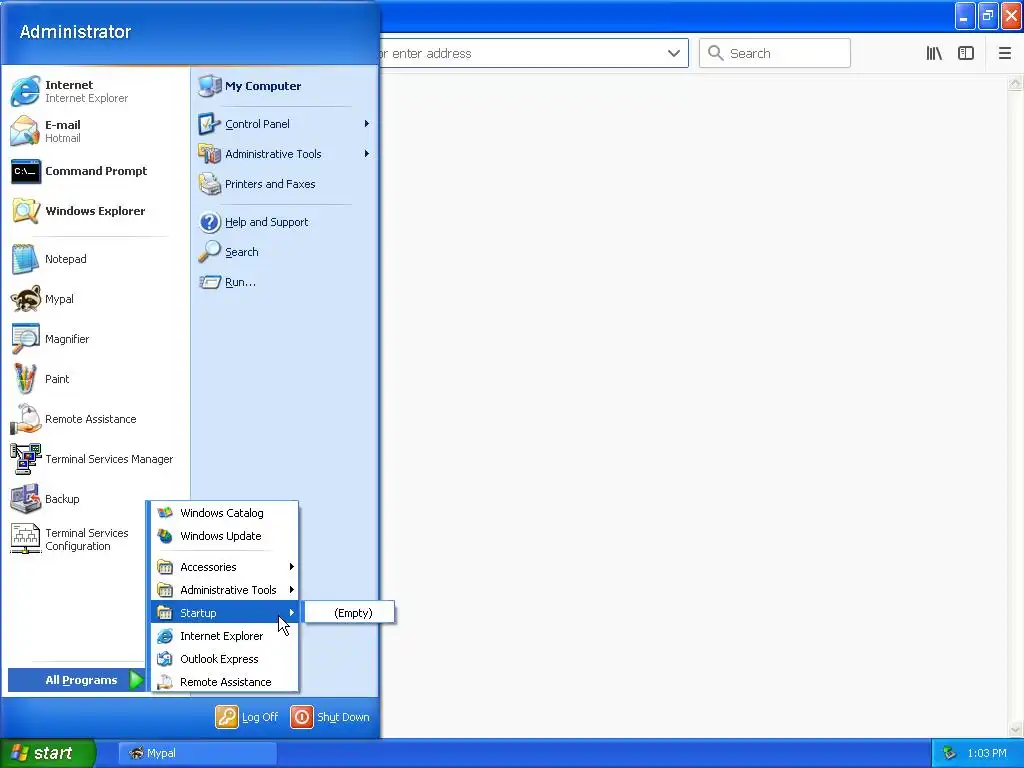Open the Paint program icon
The image size is (1024, 768).
(25, 379)
